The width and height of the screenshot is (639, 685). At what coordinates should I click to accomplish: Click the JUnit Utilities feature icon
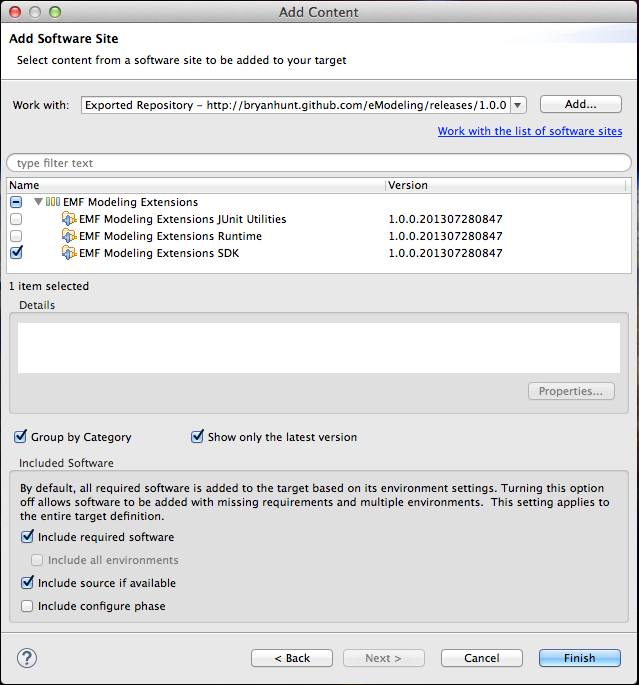coord(69,218)
